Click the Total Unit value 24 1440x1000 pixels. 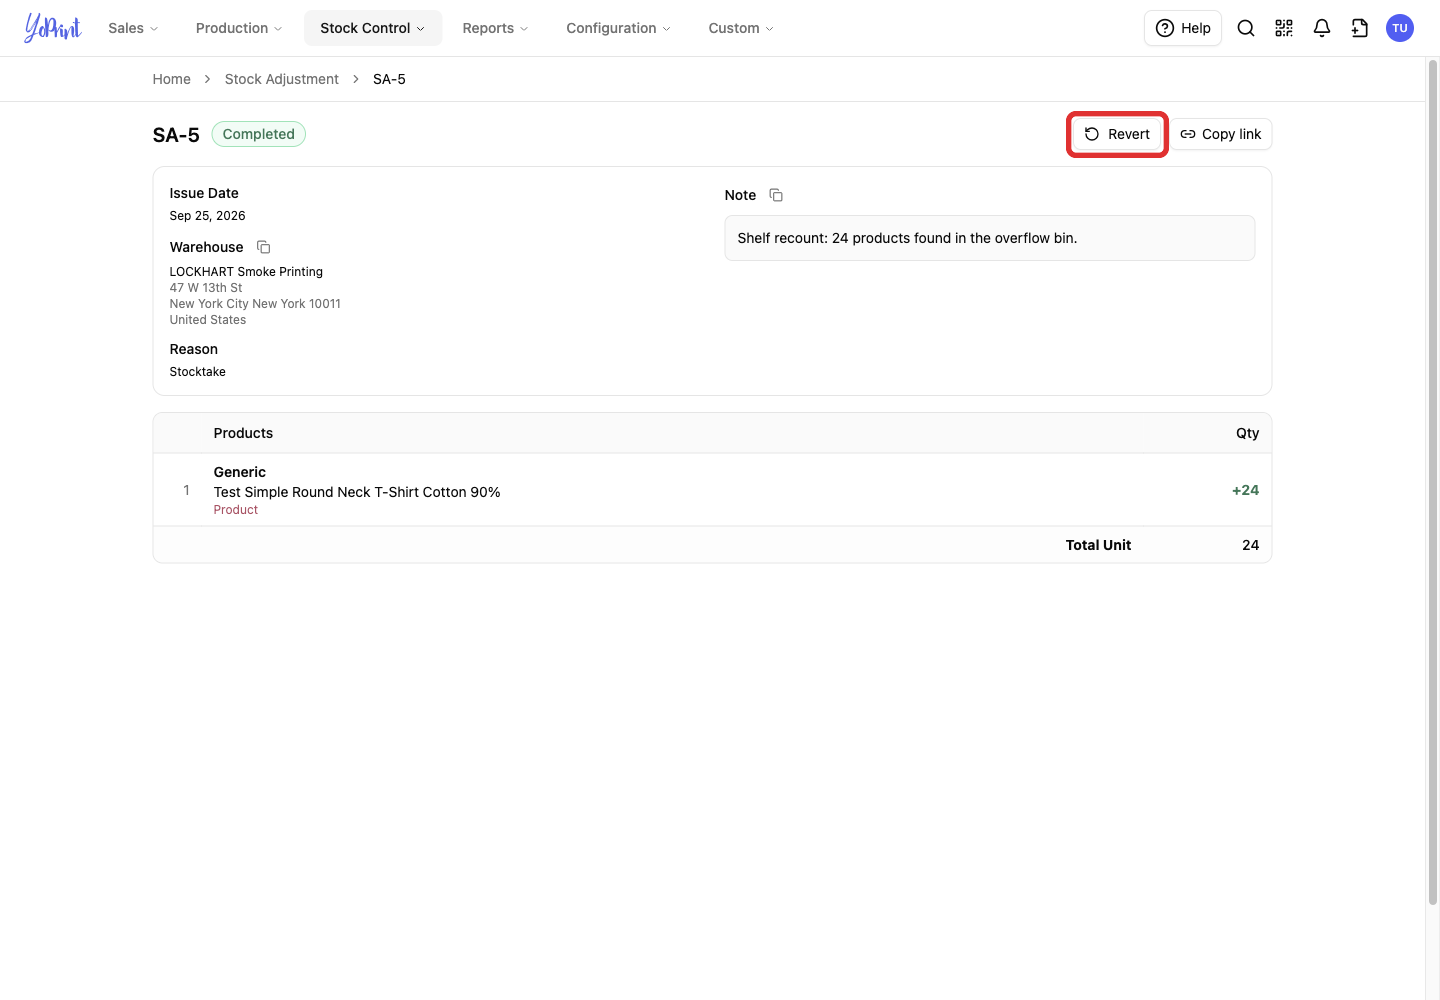(x=1251, y=545)
